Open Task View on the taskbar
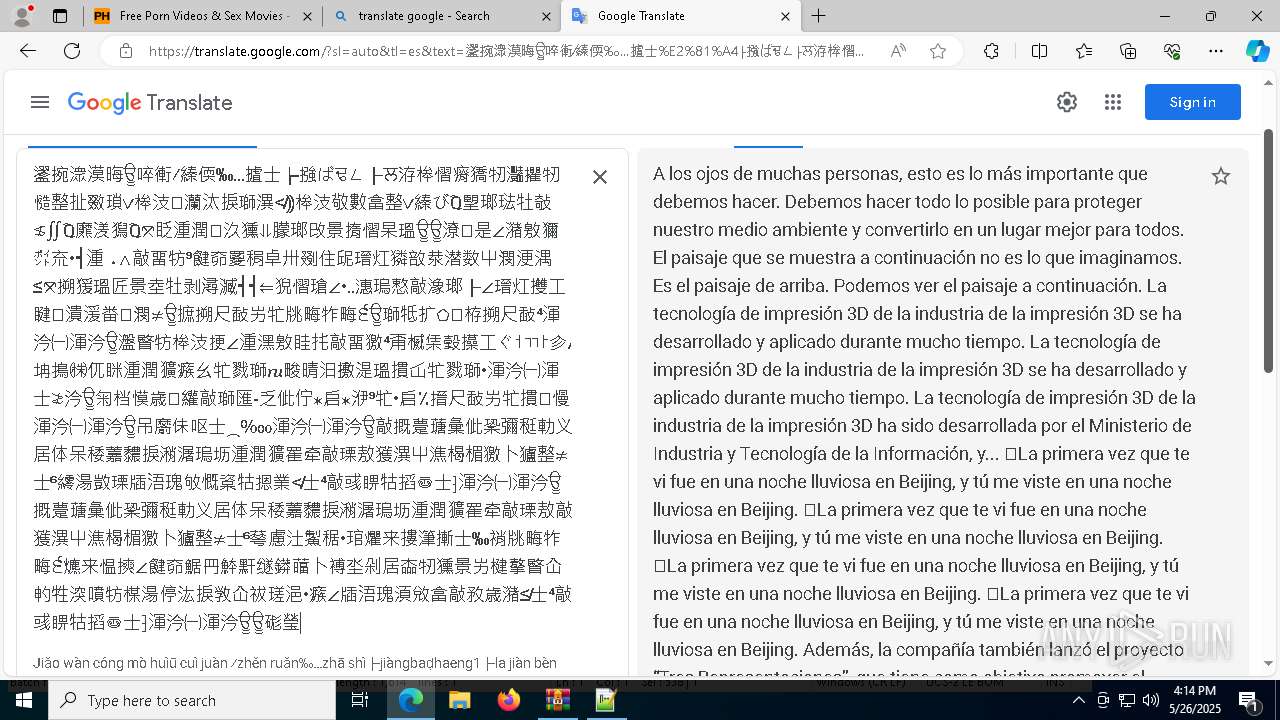The width and height of the screenshot is (1280, 720). (360, 700)
